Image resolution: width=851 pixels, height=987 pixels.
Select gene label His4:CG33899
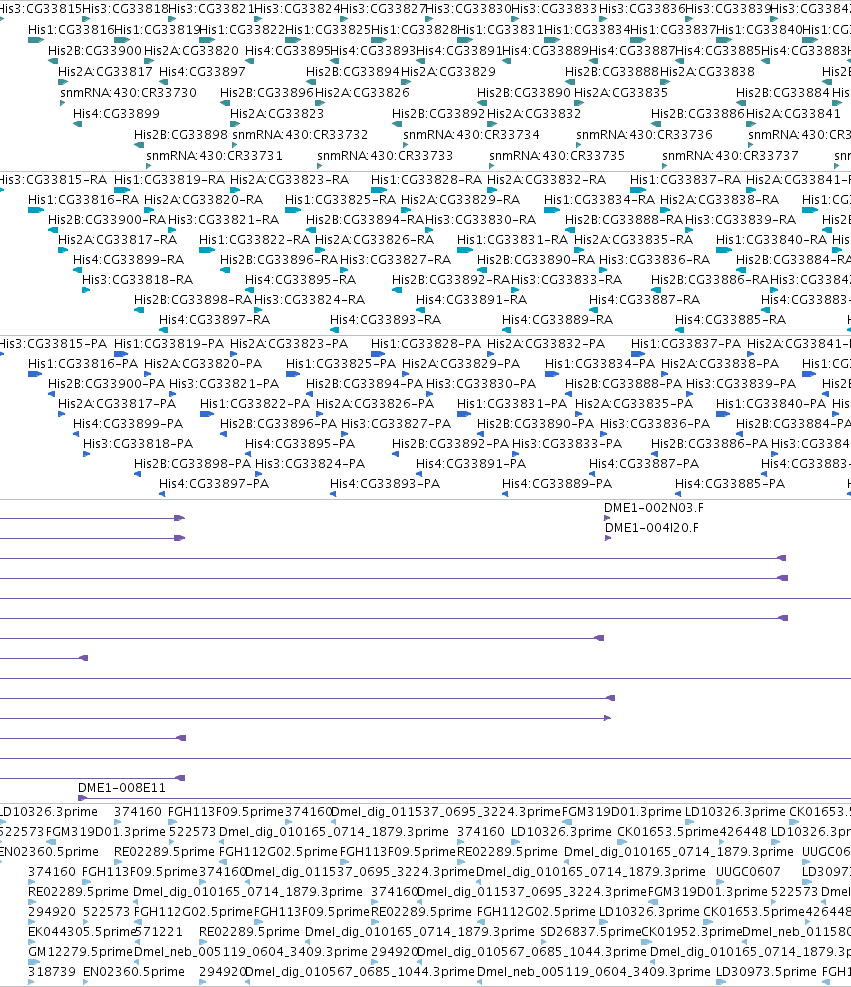coord(116,114)
